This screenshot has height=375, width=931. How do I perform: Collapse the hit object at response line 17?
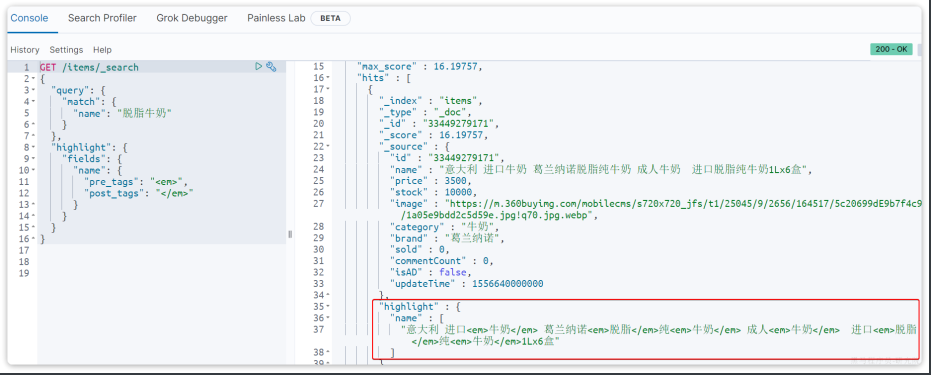[x=328, y=90]
